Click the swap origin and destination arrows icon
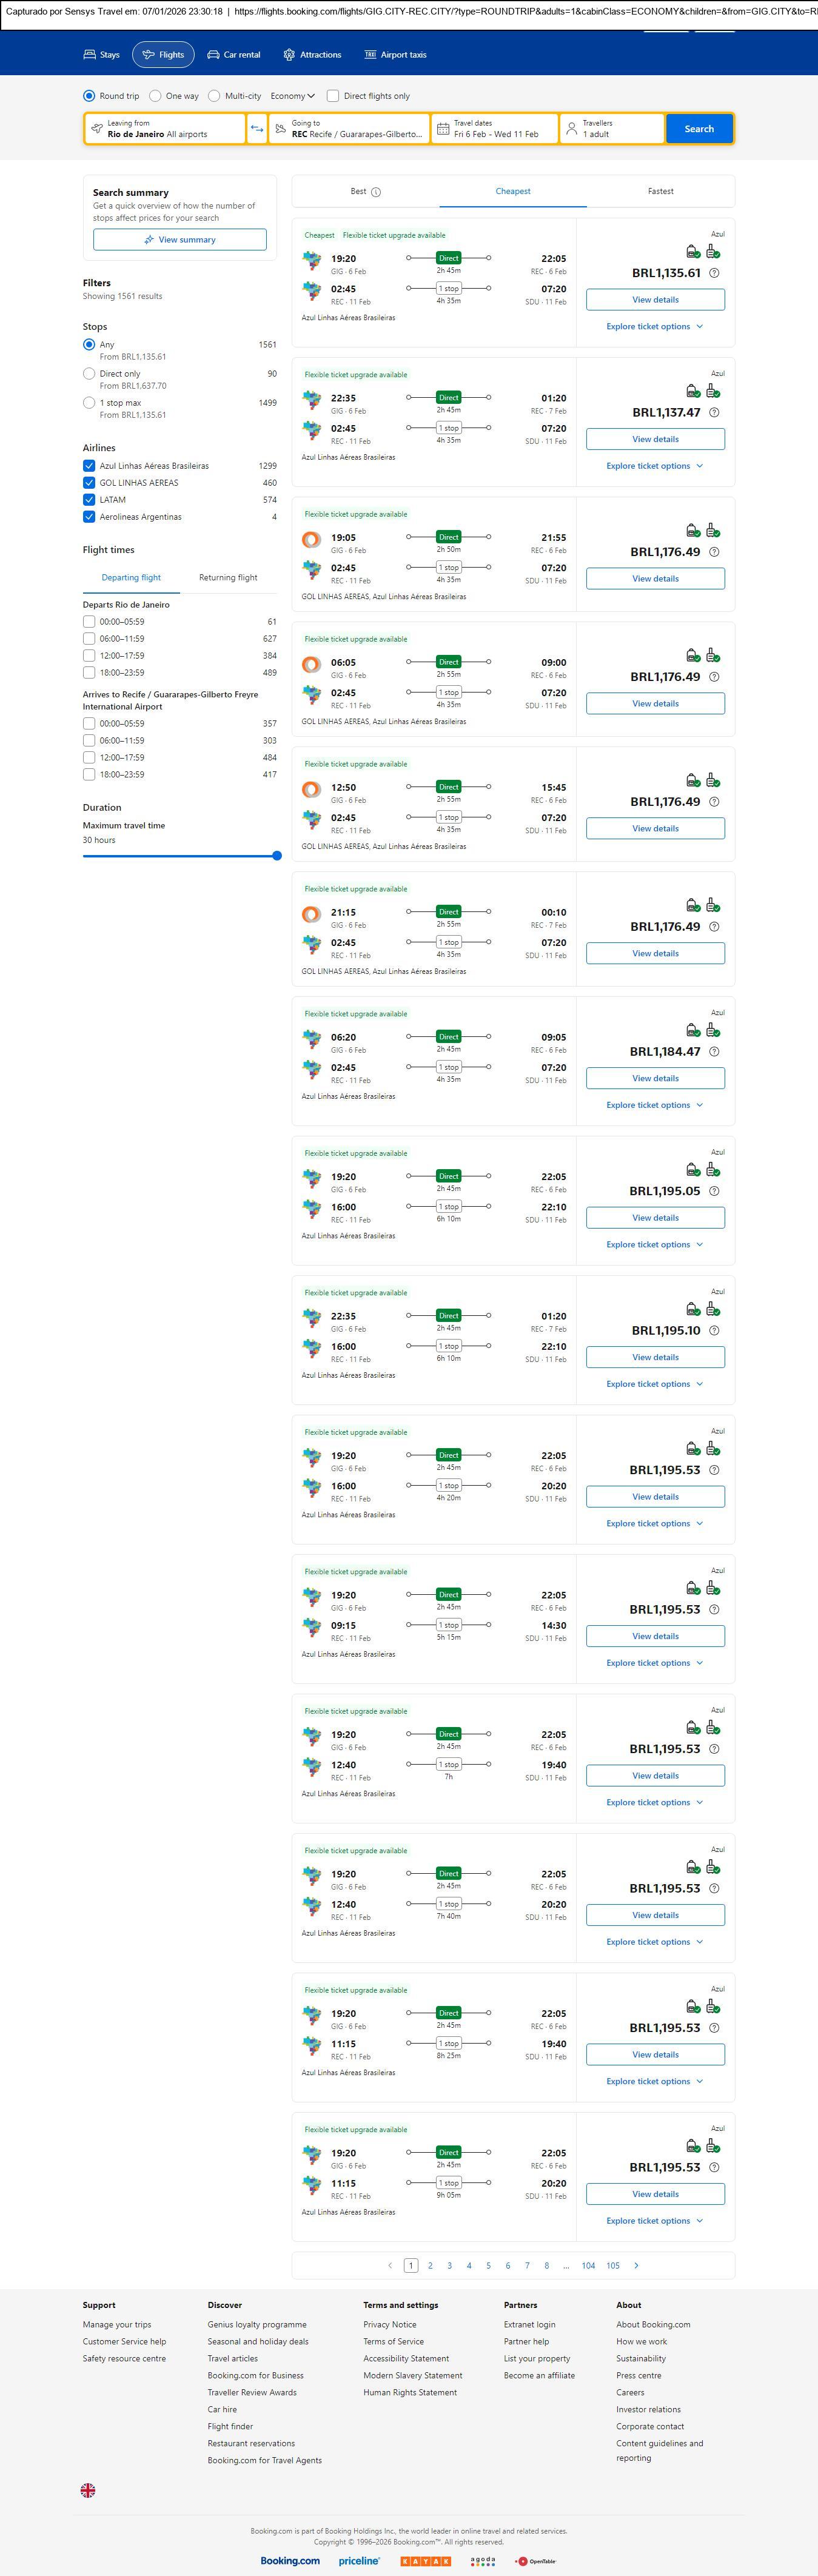This screenshot has width=818, height=2576. pos(257,129)
